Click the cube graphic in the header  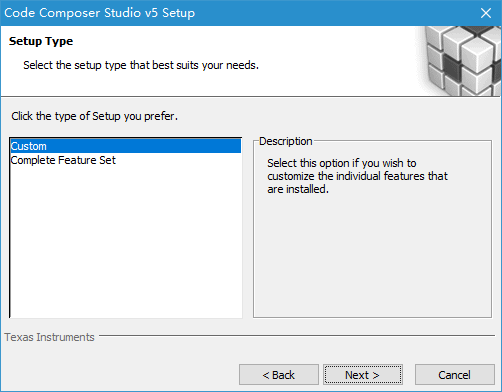tap(460, 61)
